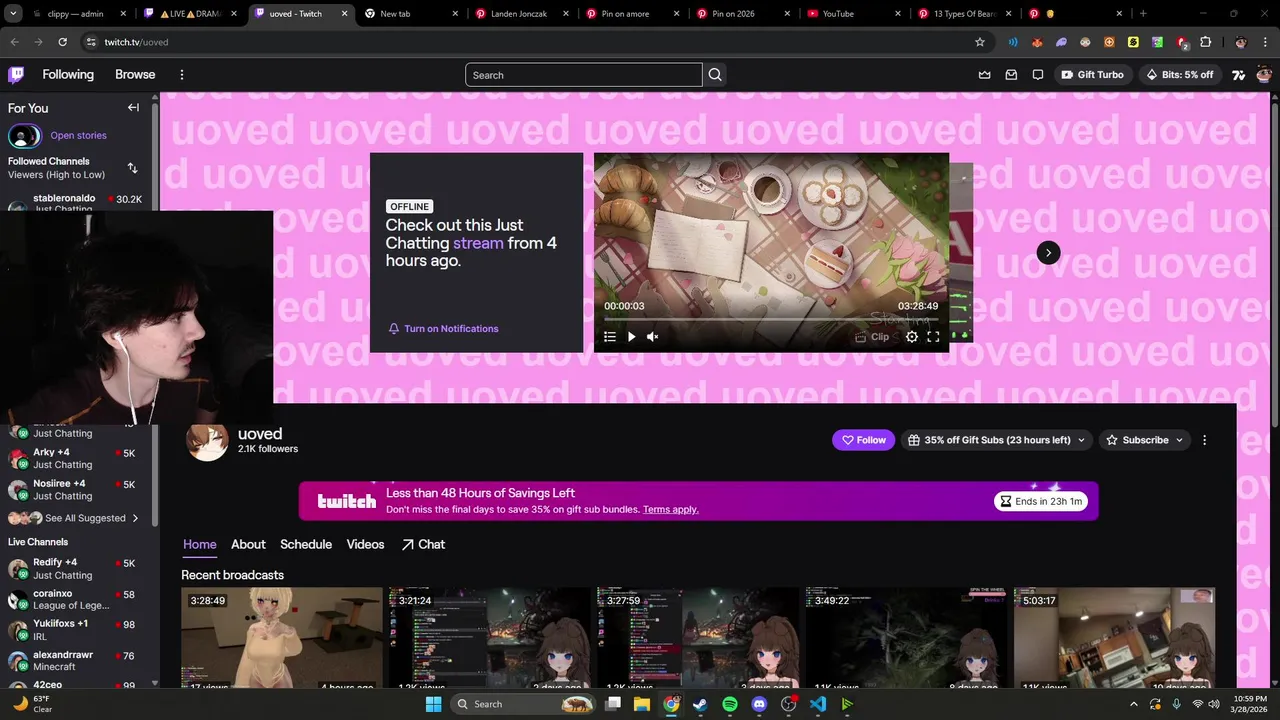Open the video chapters list icon

[x=610, y=337]
